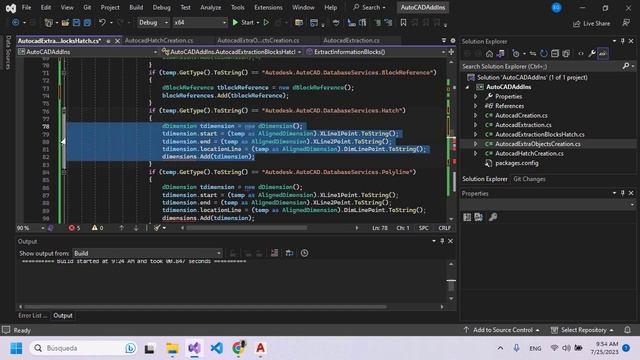This screenshot has width=640, height=360.
Task: Click the Solution Explorer Home icon
Action: (489, 53)
